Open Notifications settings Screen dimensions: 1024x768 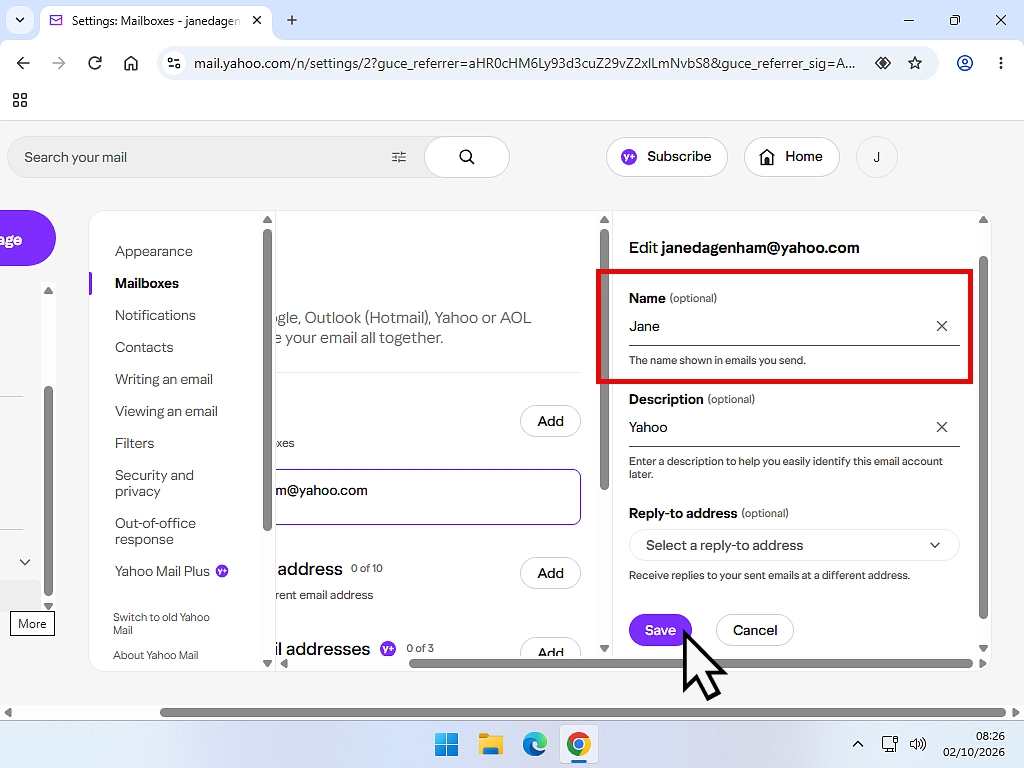pos(155,315)
